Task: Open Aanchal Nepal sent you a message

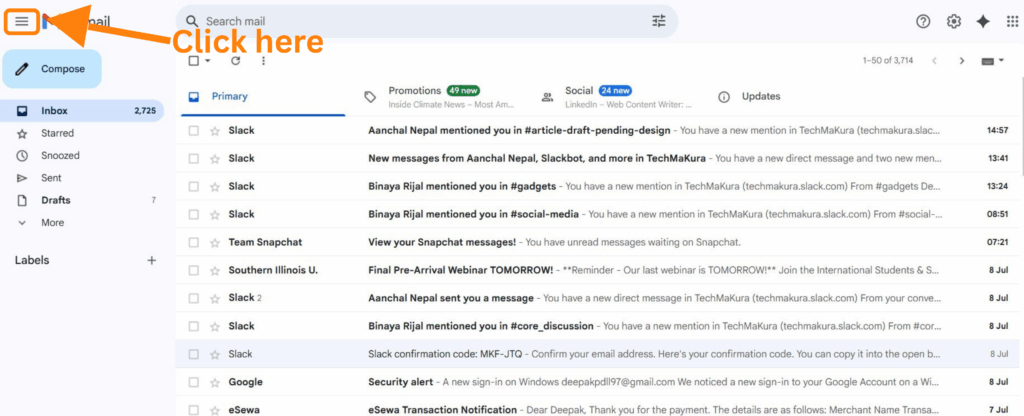Action: [x=597, y=298]
